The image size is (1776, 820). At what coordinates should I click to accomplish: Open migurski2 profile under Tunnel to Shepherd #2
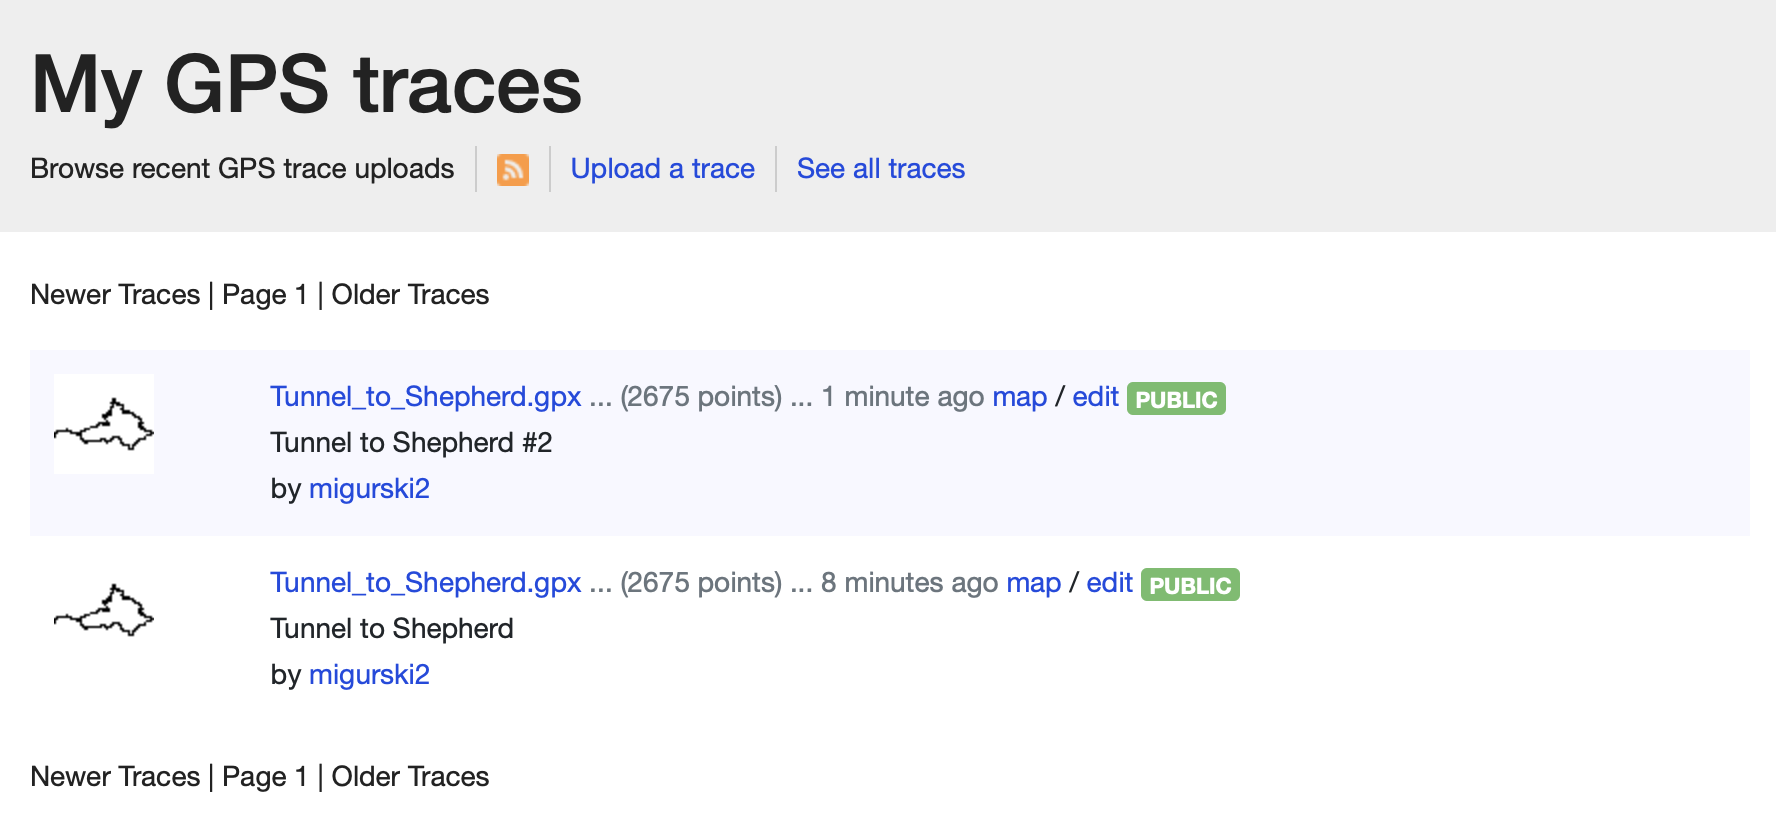369,489
